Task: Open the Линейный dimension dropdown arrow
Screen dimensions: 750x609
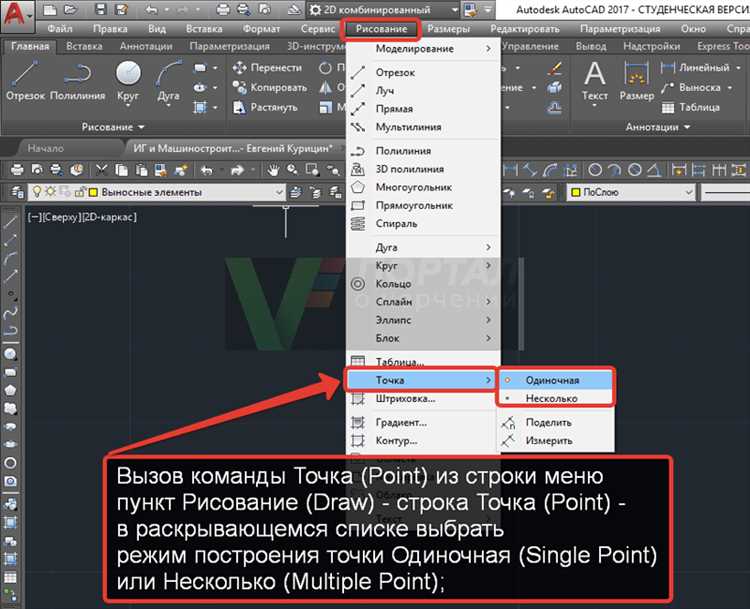Action: pyautogui.click(x=739, y=68)
